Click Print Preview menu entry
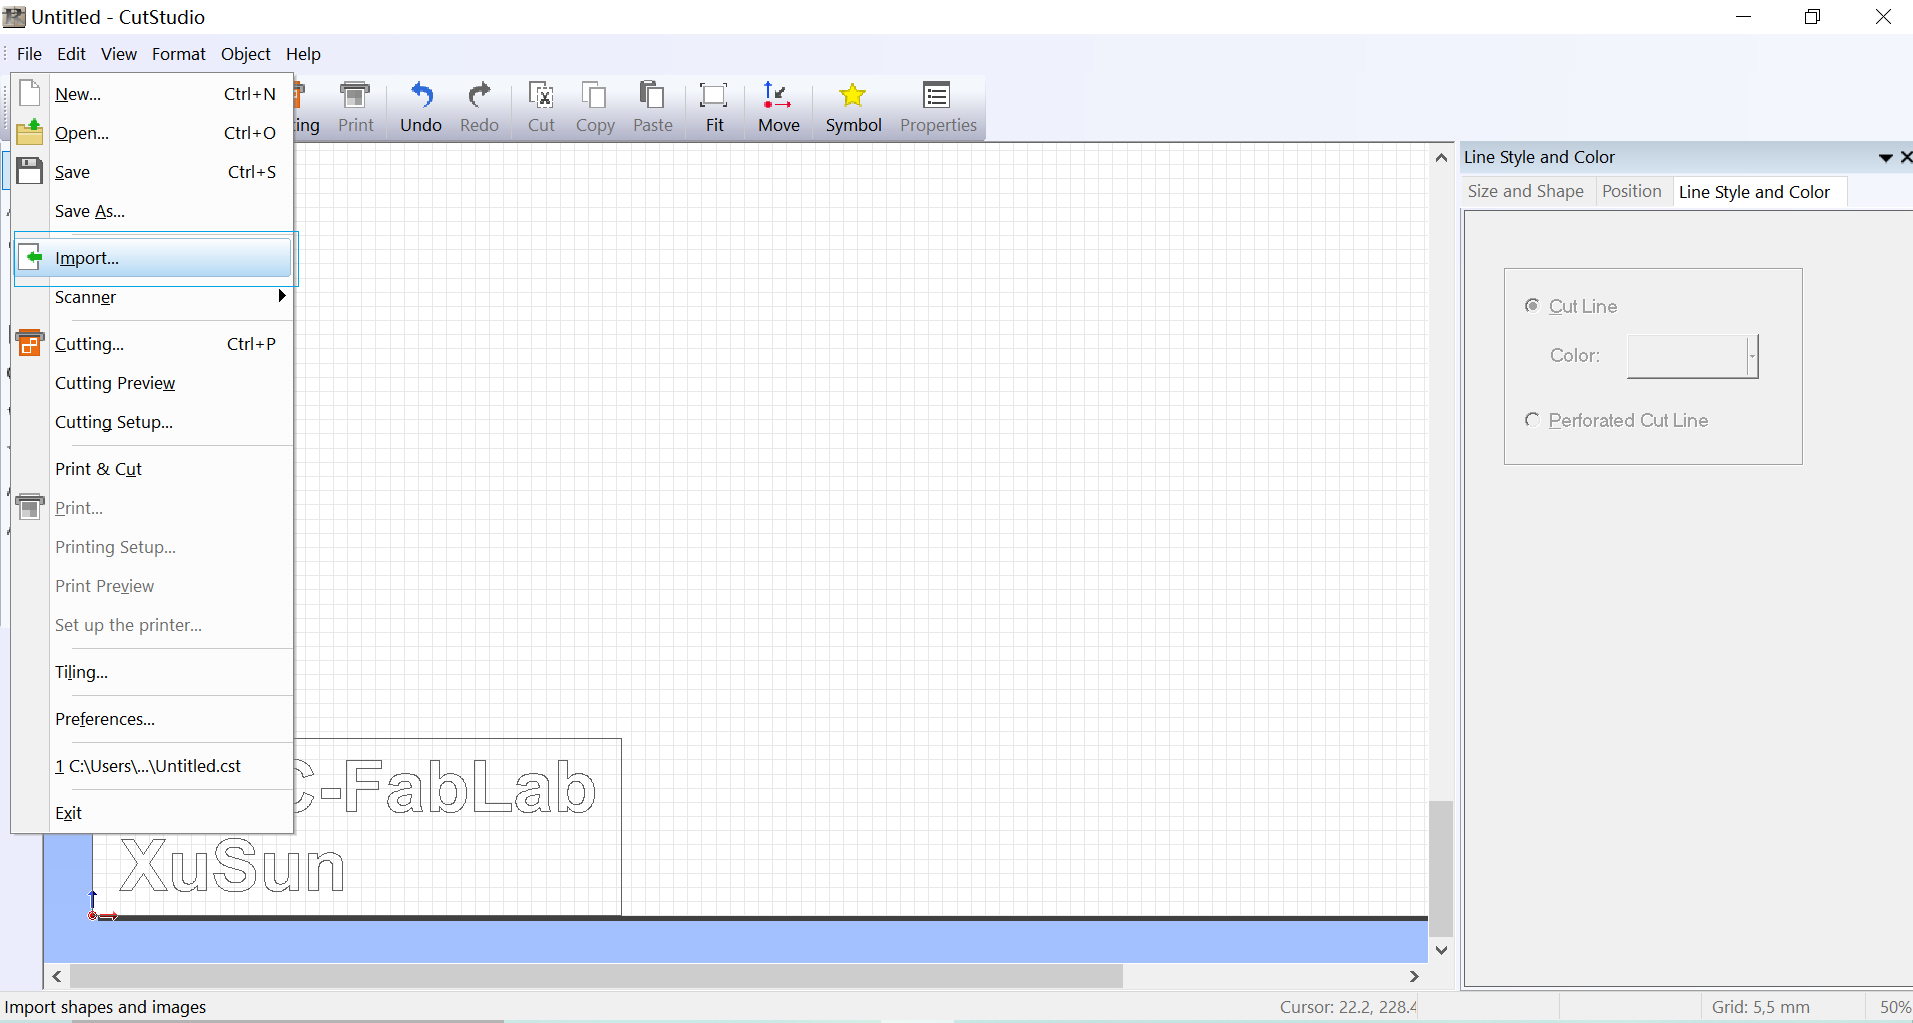 click(153, 586)
